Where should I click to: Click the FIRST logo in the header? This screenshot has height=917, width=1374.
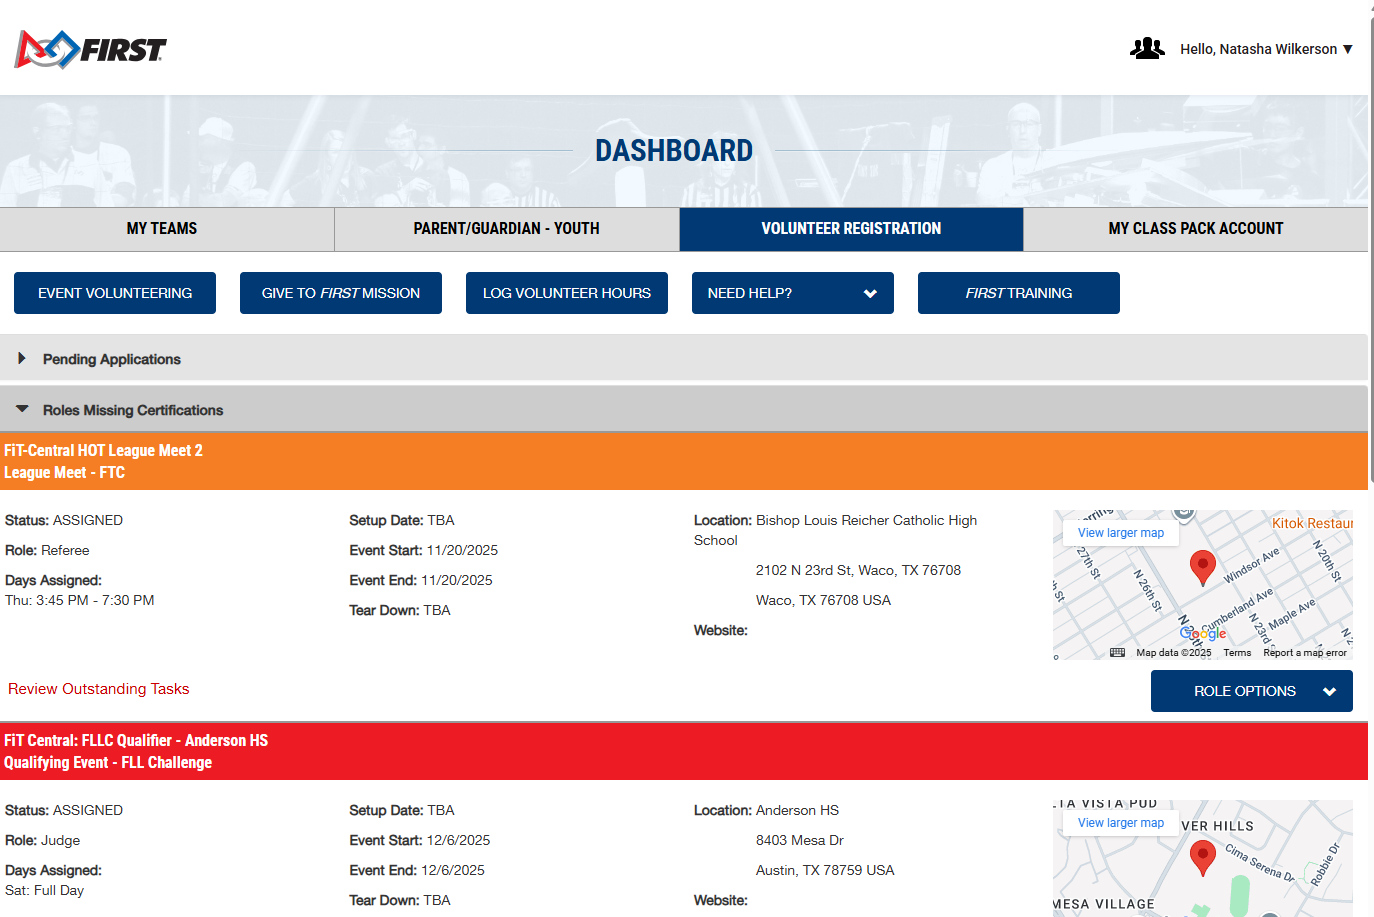point(89,48)
